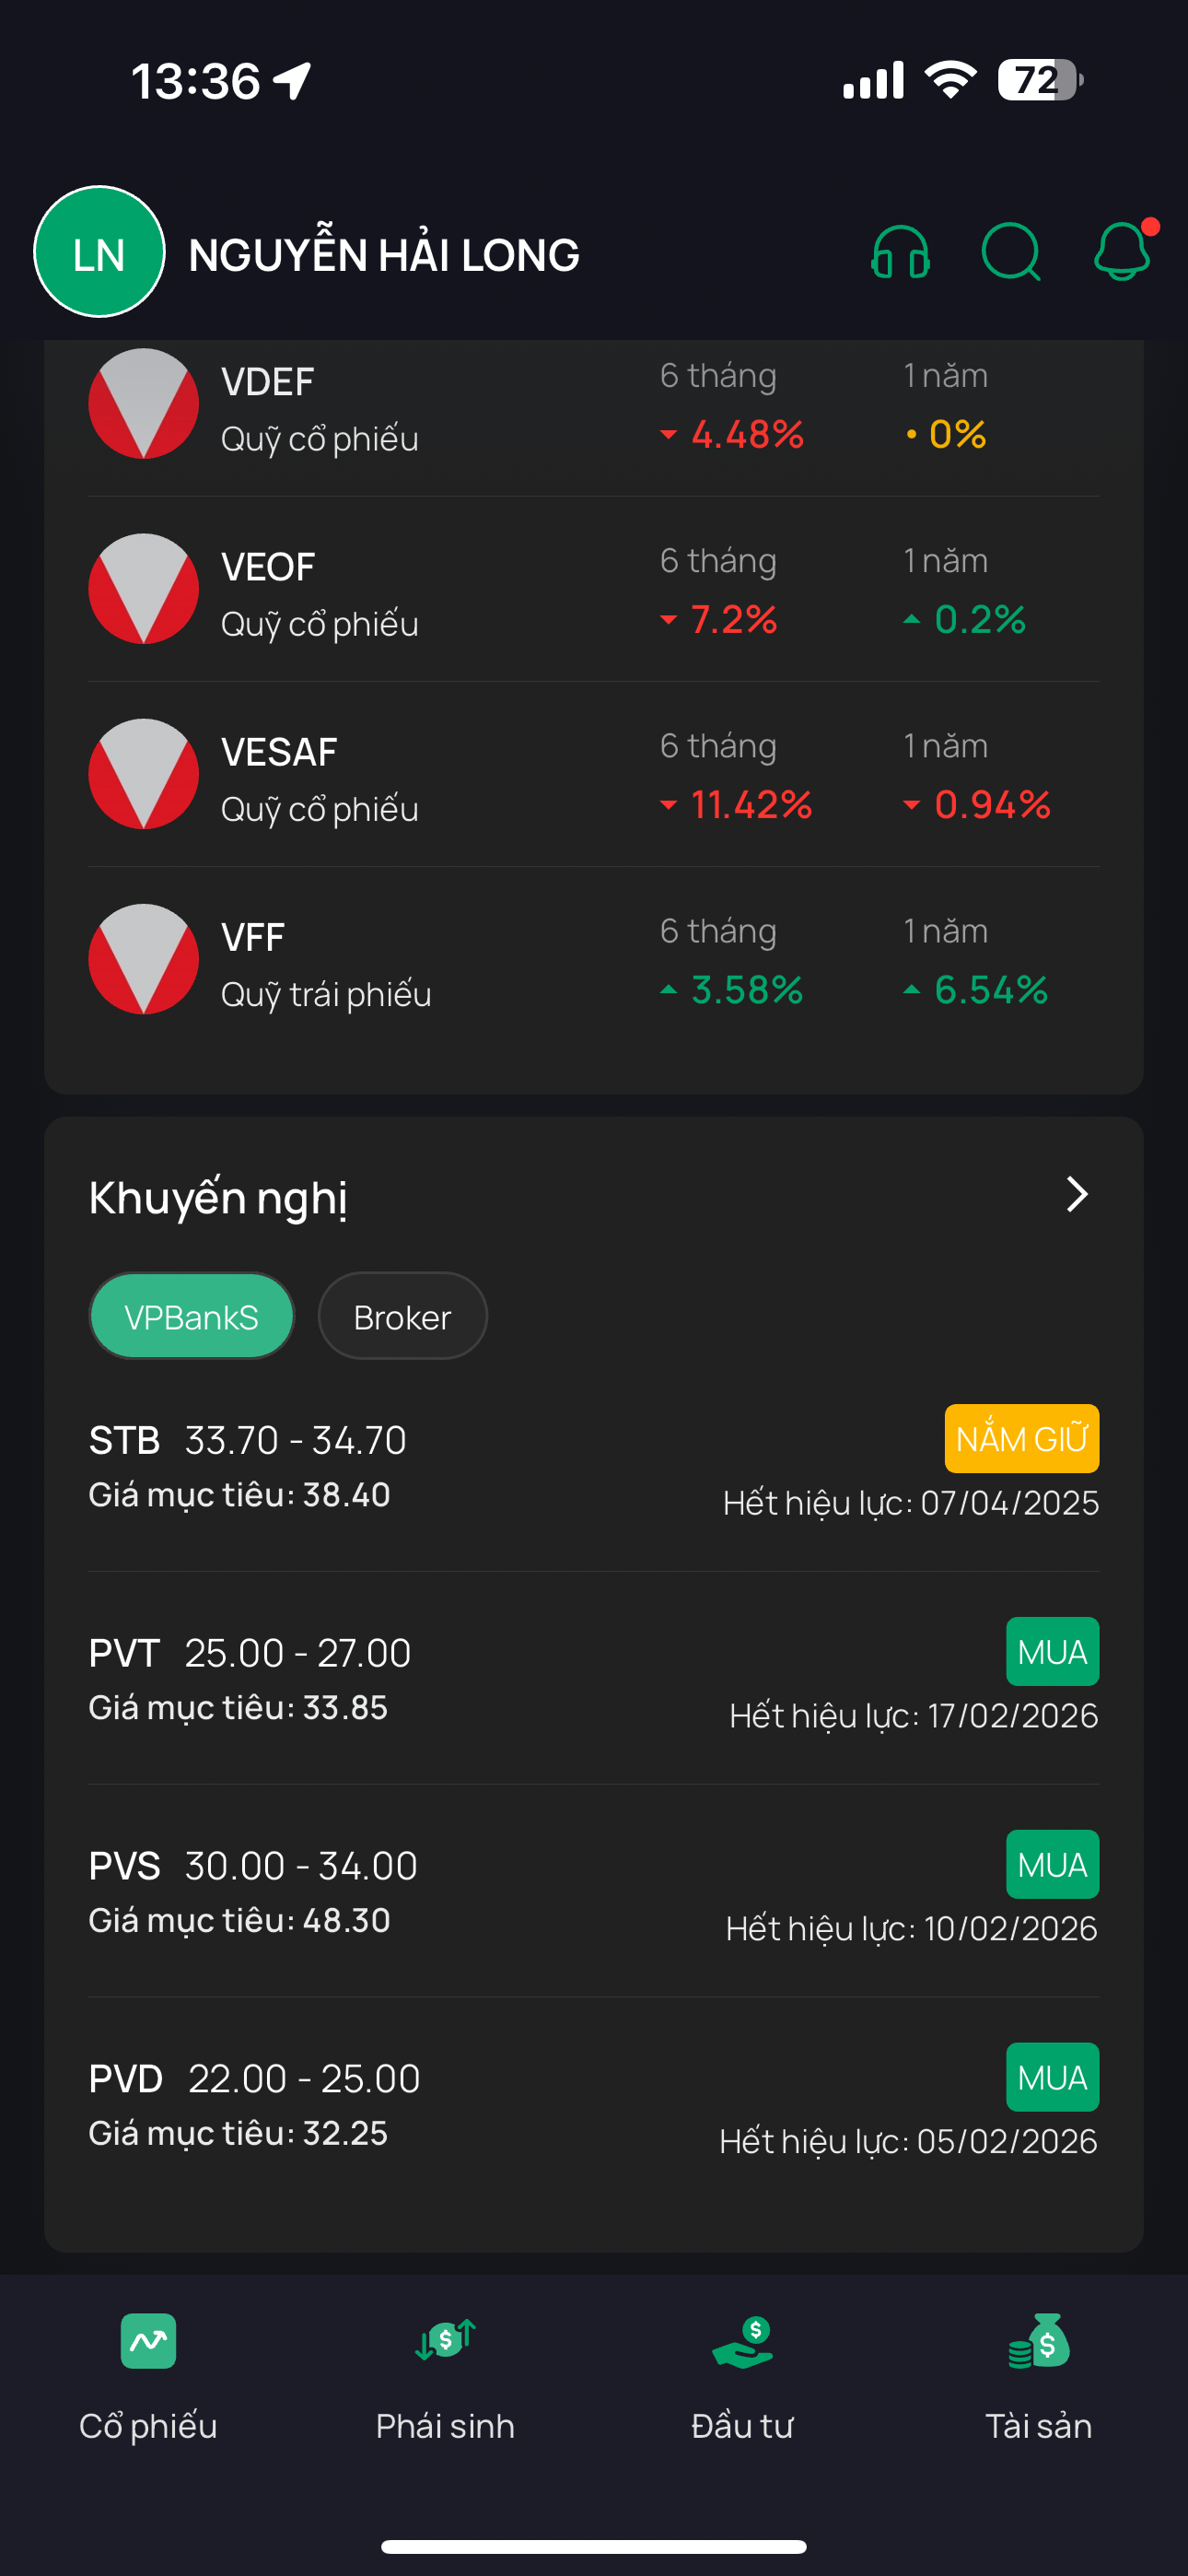1188x2576 pixels.
Task: Tap the LN profile avatar
Action: (99, 252)
